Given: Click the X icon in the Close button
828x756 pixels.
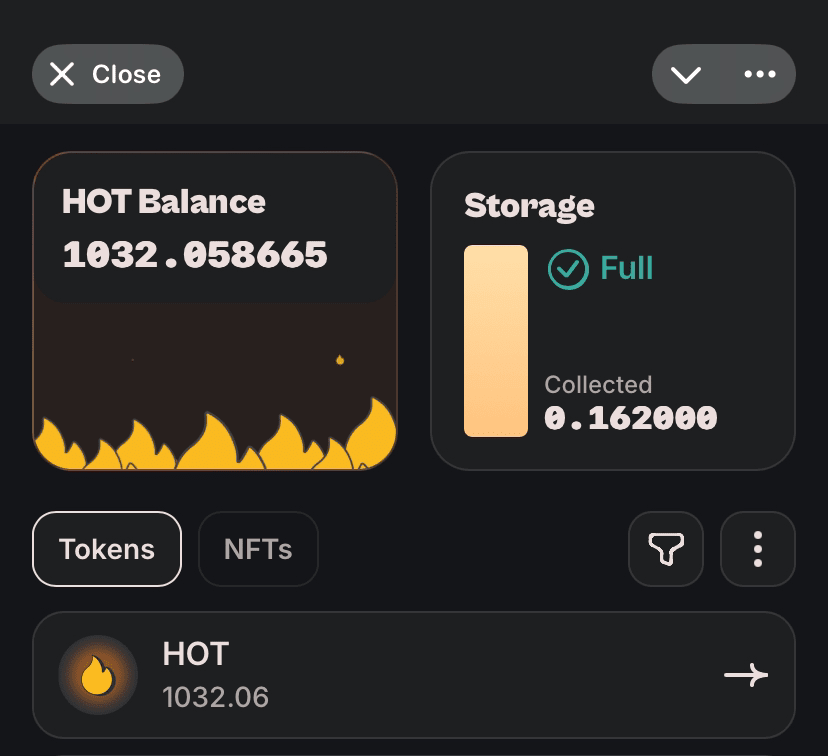Looking at the screenshot, I should pyautogui.click(x=63, y=74).
